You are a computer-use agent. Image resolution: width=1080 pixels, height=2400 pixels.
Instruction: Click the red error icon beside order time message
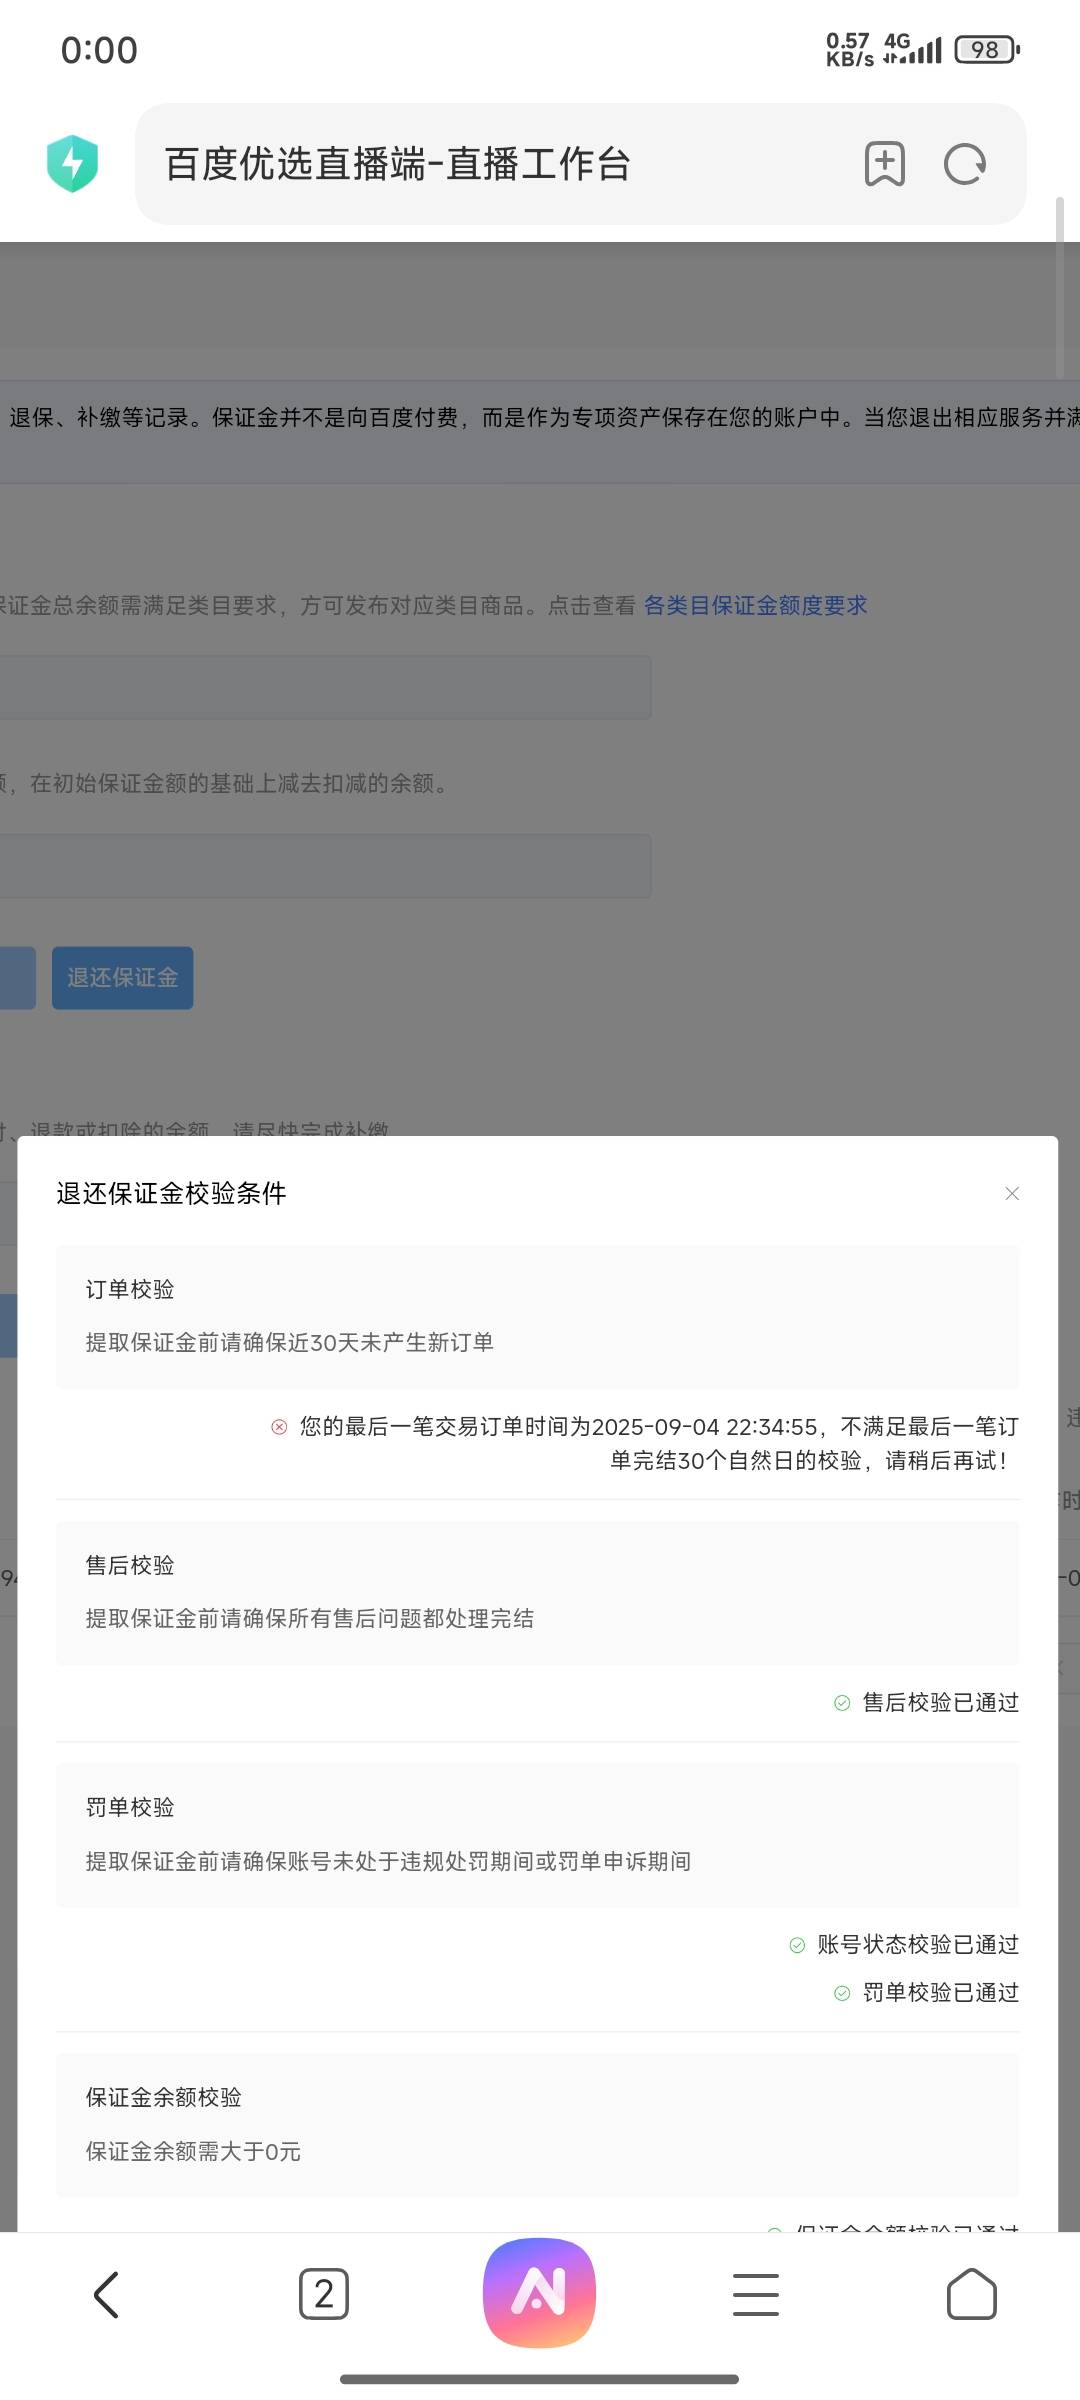pyautogui.click(x=280, y=1427)
